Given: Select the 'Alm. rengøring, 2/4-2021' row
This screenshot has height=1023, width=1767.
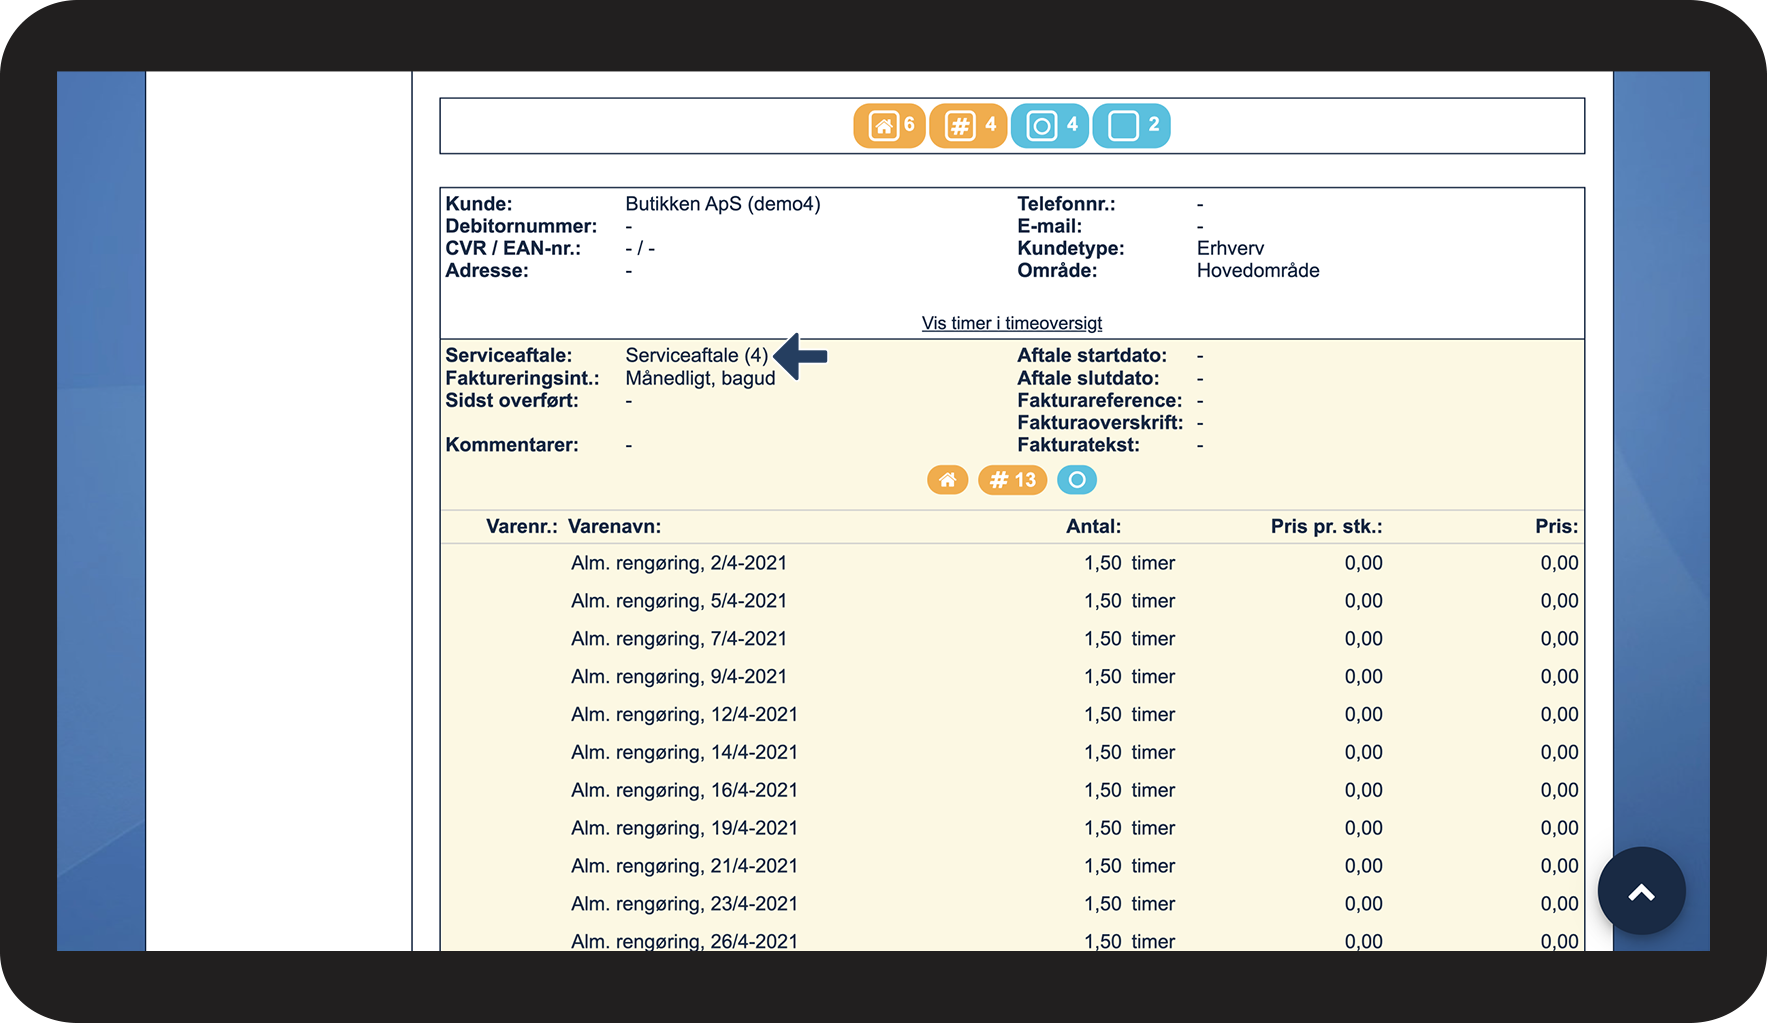Looking at the screenshot, I should [x=678, y=563].
